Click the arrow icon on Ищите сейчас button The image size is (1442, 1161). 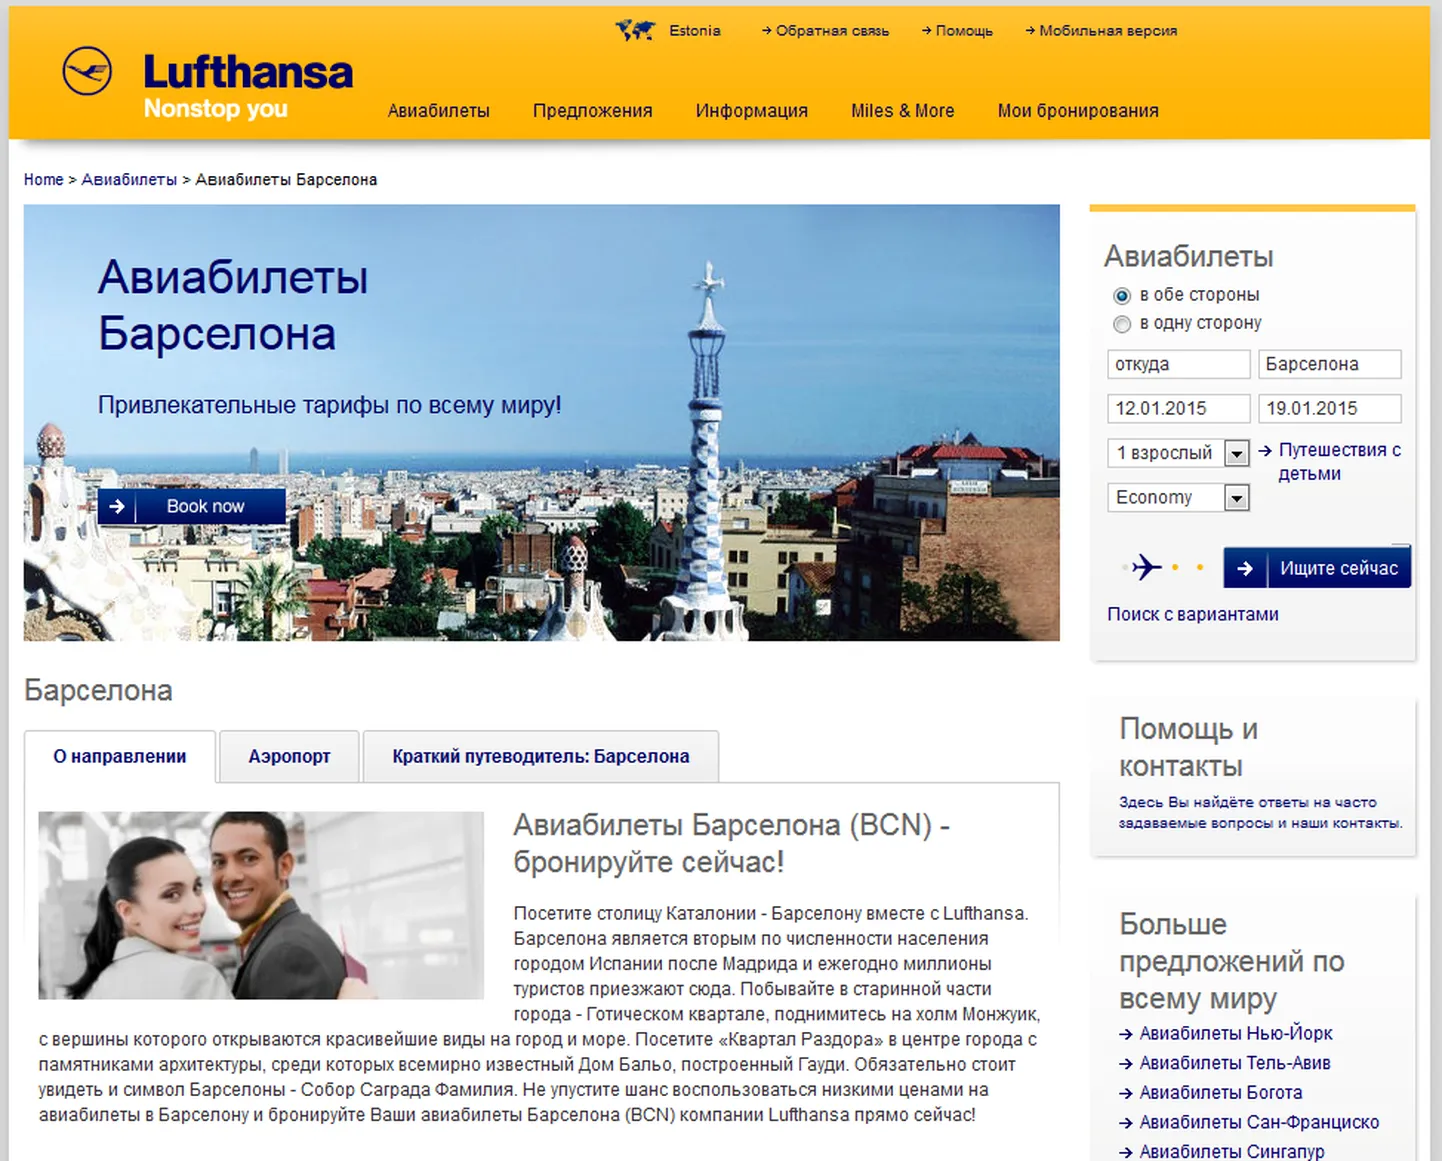point(1245,568)
